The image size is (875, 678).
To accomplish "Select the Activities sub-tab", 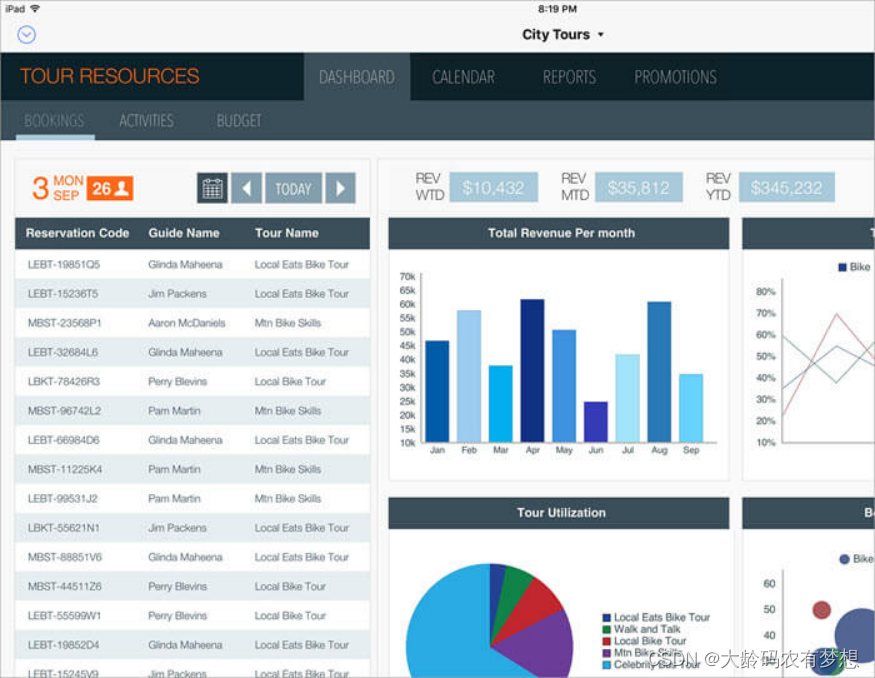I will coord(146,121).
